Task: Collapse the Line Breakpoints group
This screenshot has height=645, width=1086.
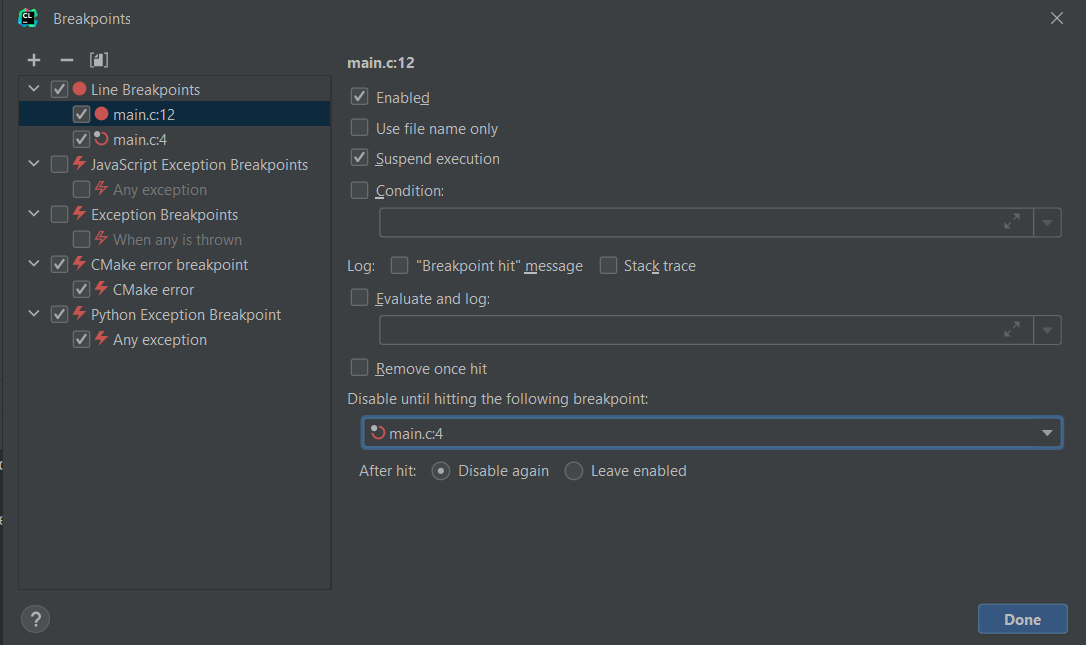Action: tap(35, 89)
